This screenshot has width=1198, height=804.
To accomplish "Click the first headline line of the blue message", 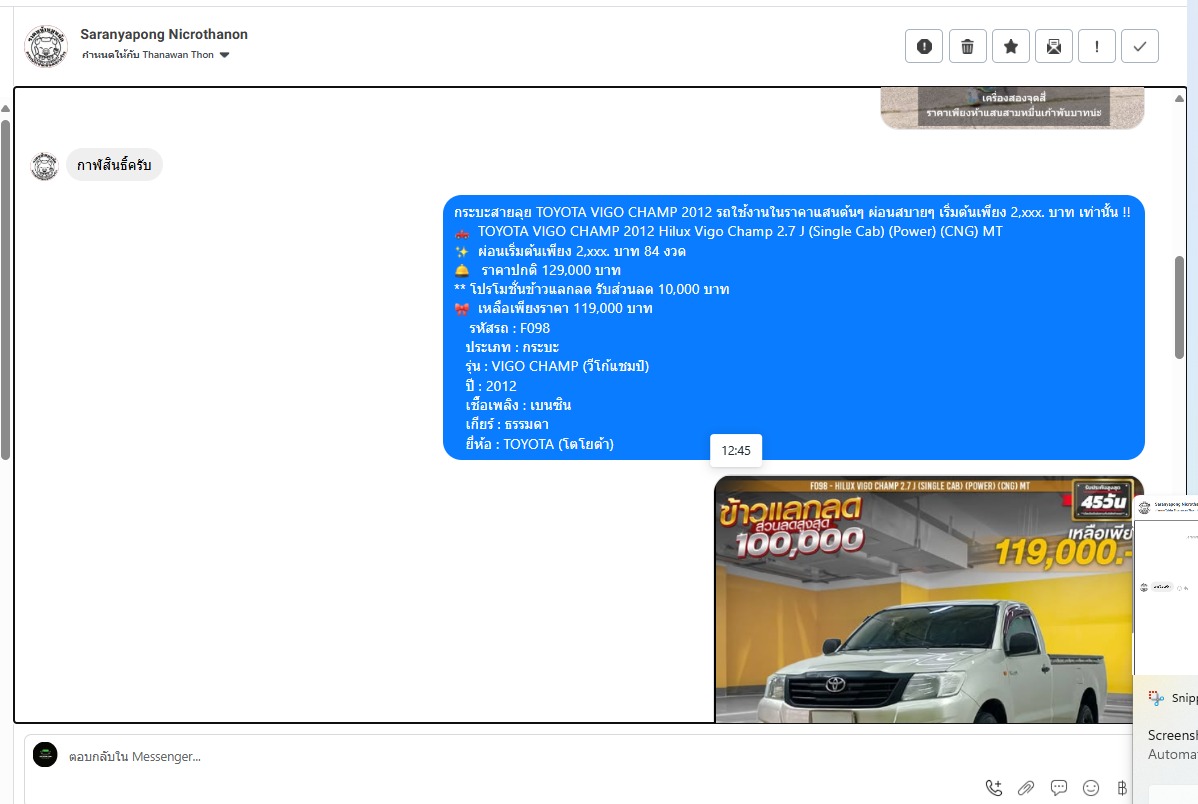I will [x=792, y=212].
